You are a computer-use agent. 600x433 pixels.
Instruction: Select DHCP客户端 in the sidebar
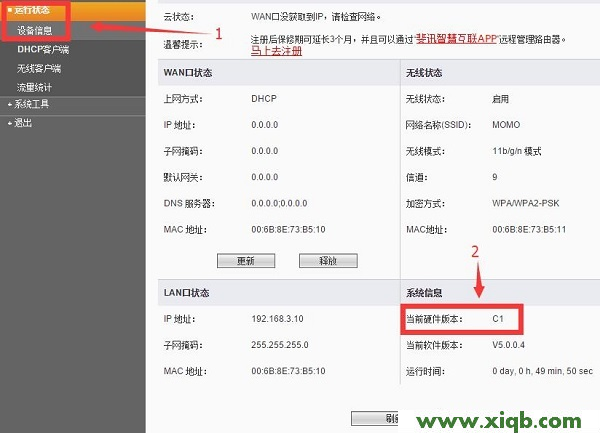pyautogui.click(x=43, y=48)
